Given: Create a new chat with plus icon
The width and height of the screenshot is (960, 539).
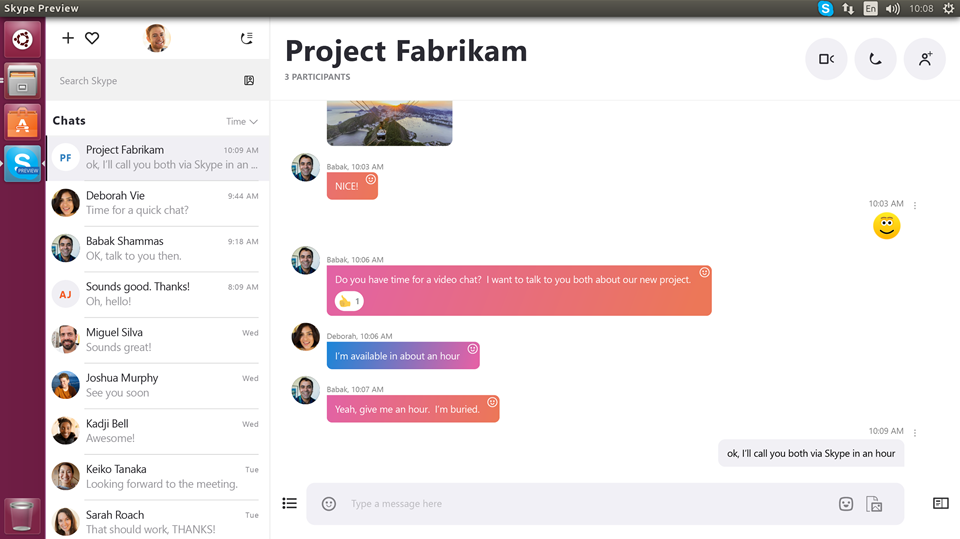Looking at the screenshot, I should [68, 38].
